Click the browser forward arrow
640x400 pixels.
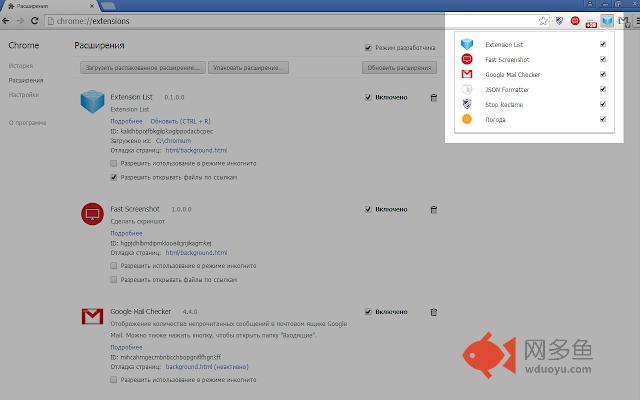(20, 21)
